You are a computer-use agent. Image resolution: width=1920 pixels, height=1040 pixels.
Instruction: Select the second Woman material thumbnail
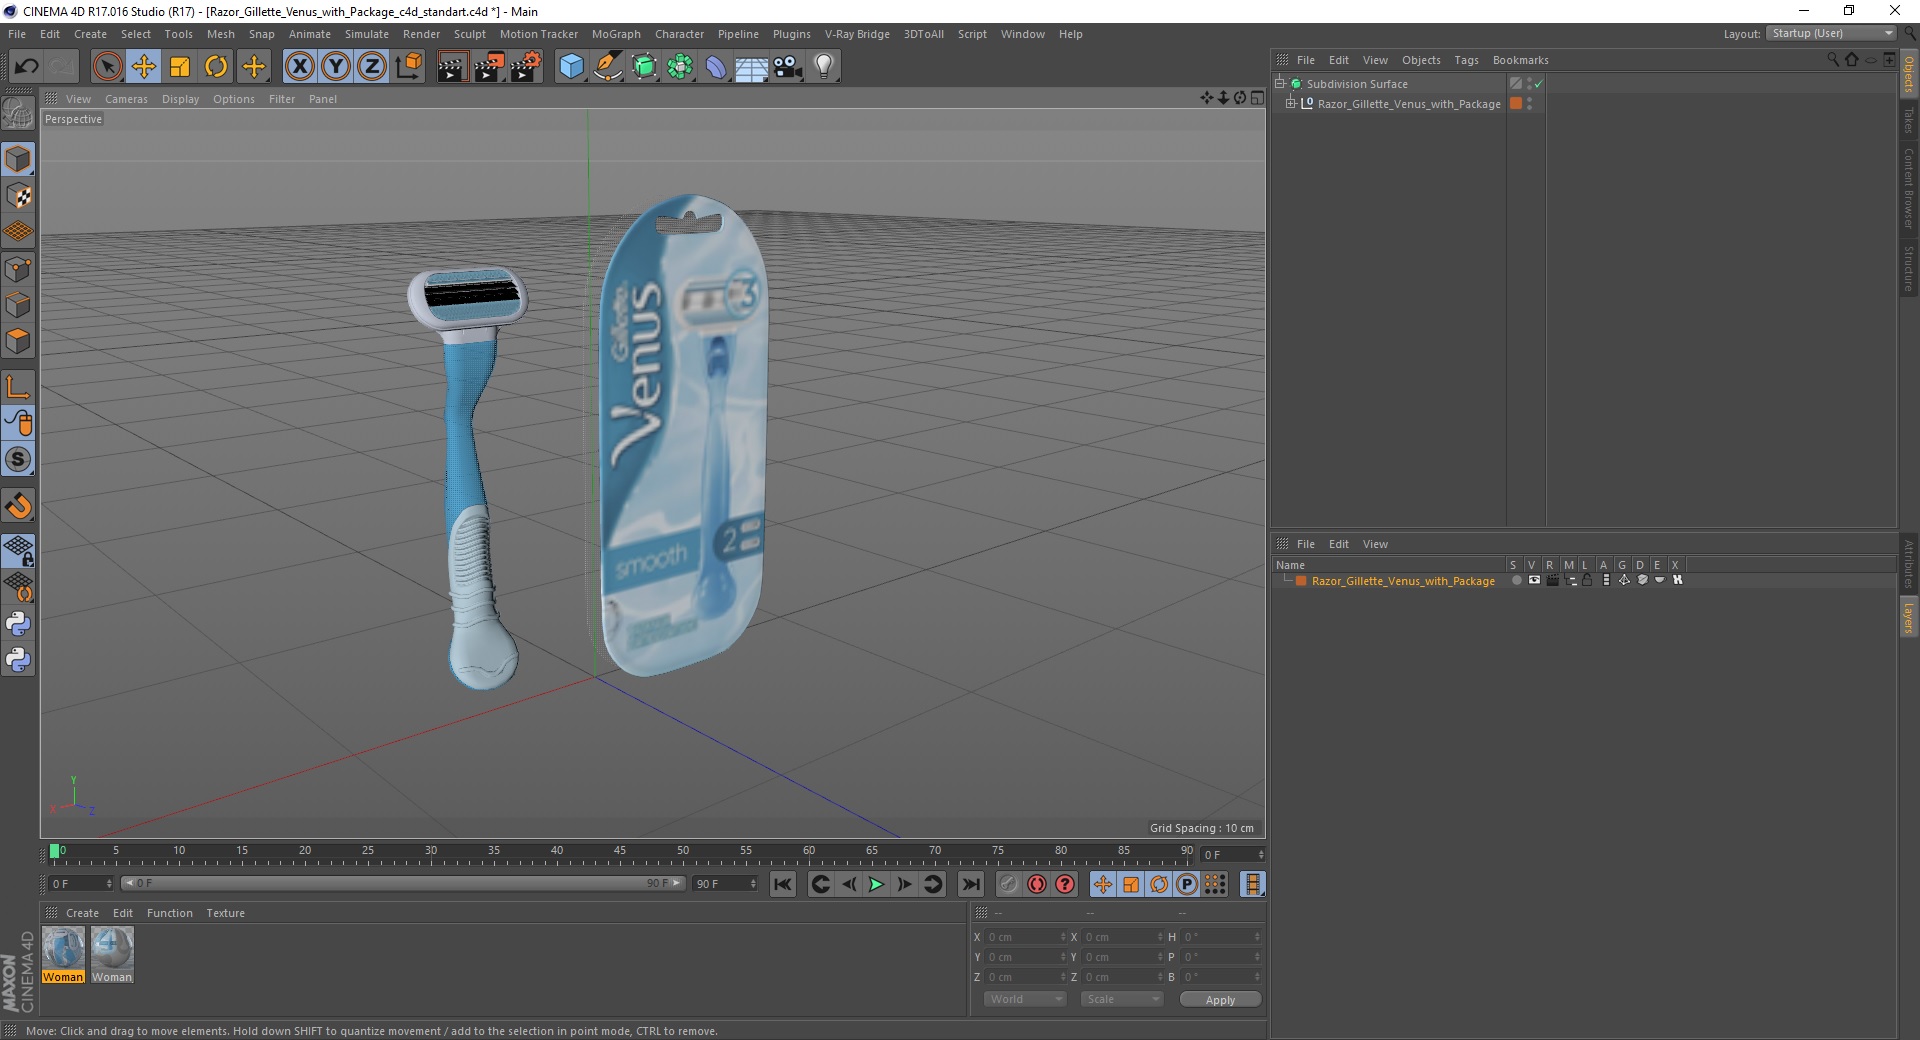[112, 948]
